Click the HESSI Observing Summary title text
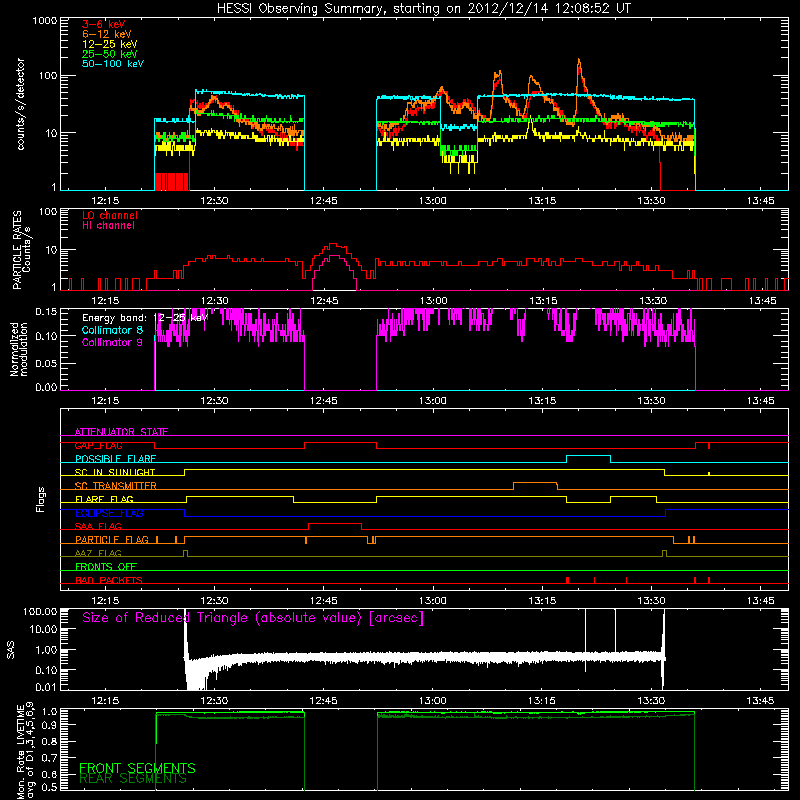 point(423,9)
